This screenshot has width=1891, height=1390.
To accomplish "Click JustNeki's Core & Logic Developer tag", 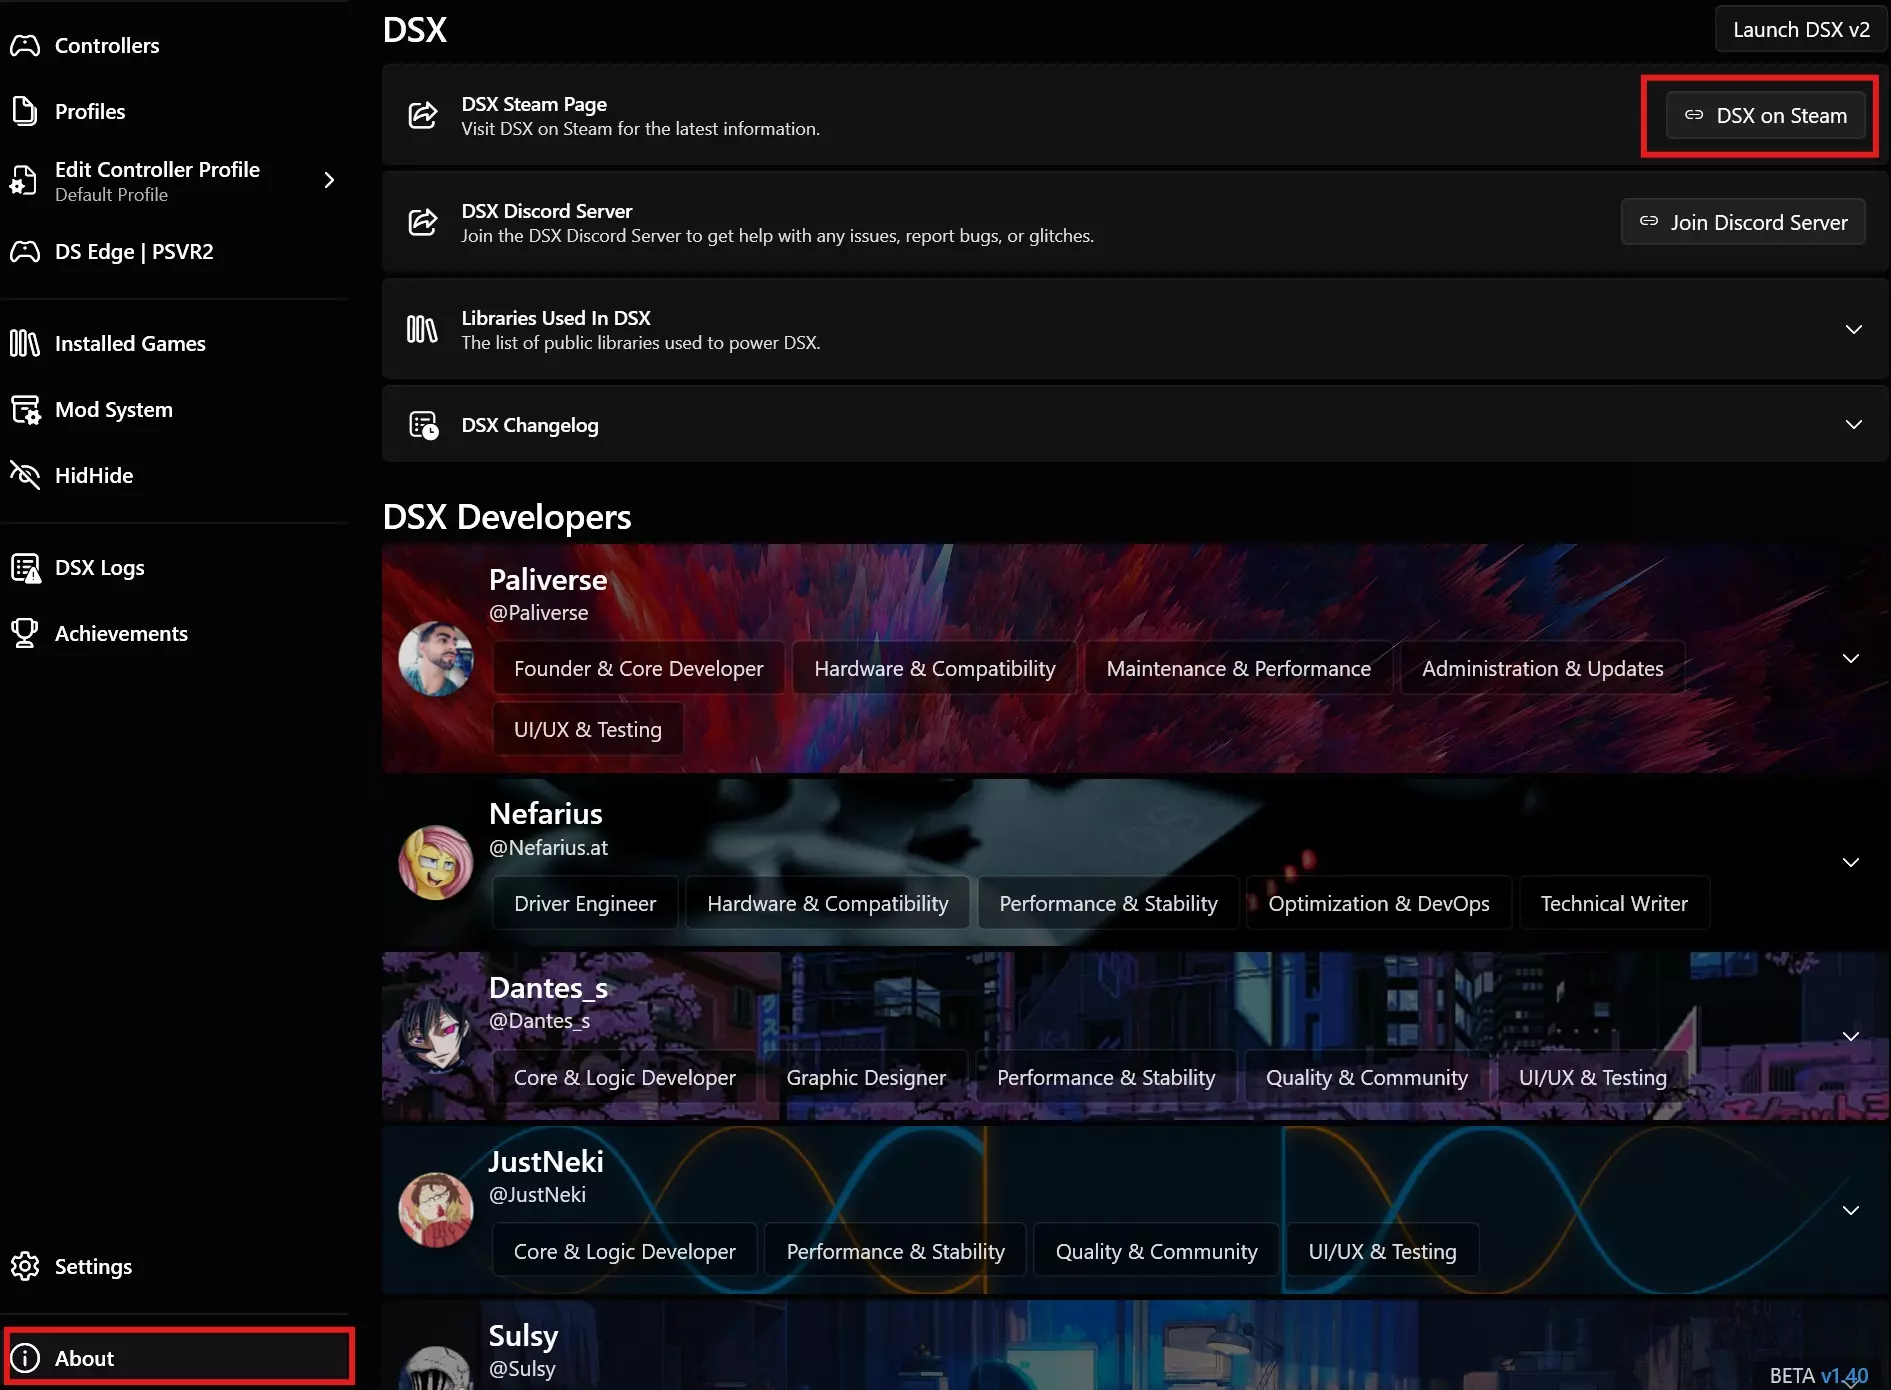I will (x=625, y=1251).
